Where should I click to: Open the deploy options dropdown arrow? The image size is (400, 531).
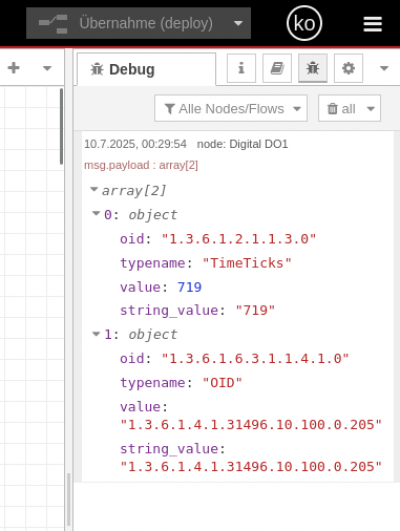pyautogui.click(x=238, y=23)
